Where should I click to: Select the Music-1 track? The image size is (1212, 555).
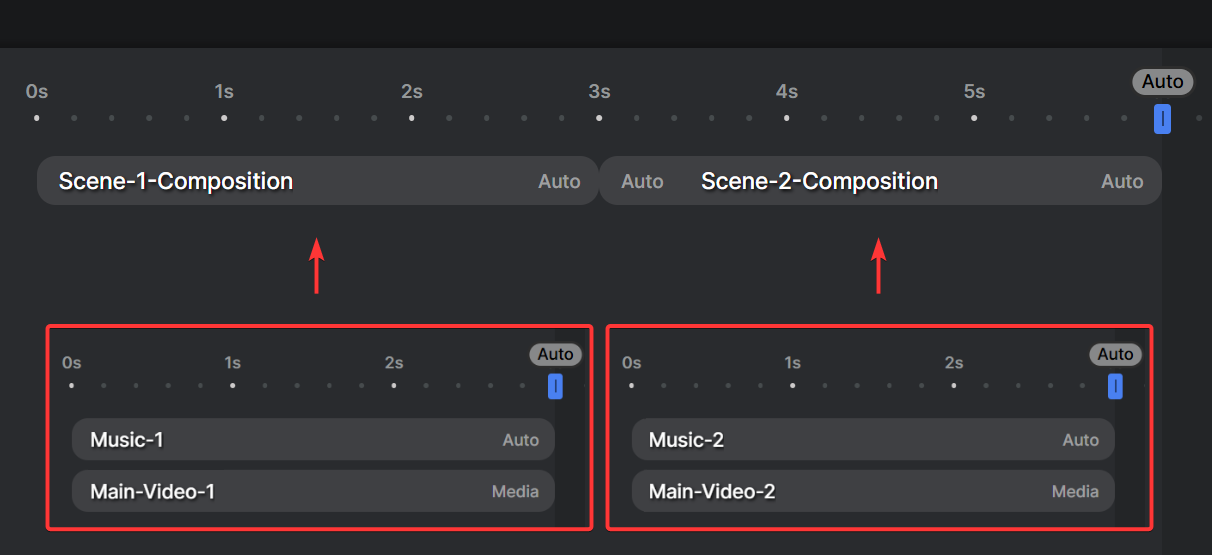313,440
